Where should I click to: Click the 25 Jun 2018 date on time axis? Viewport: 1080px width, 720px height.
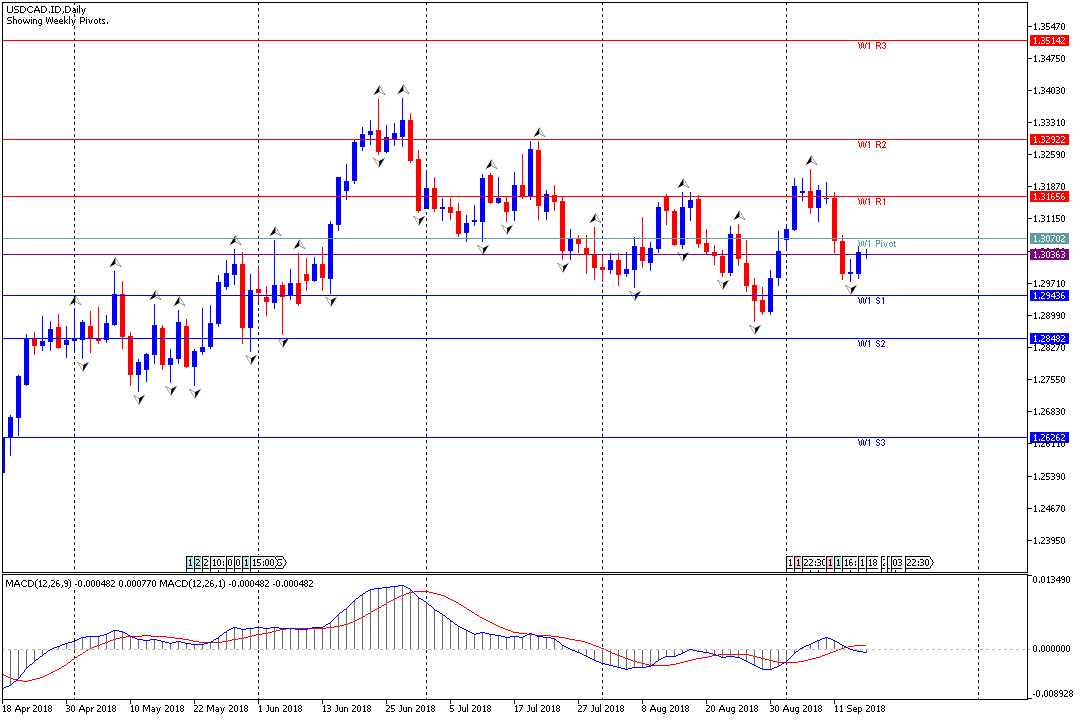(411, 709)
